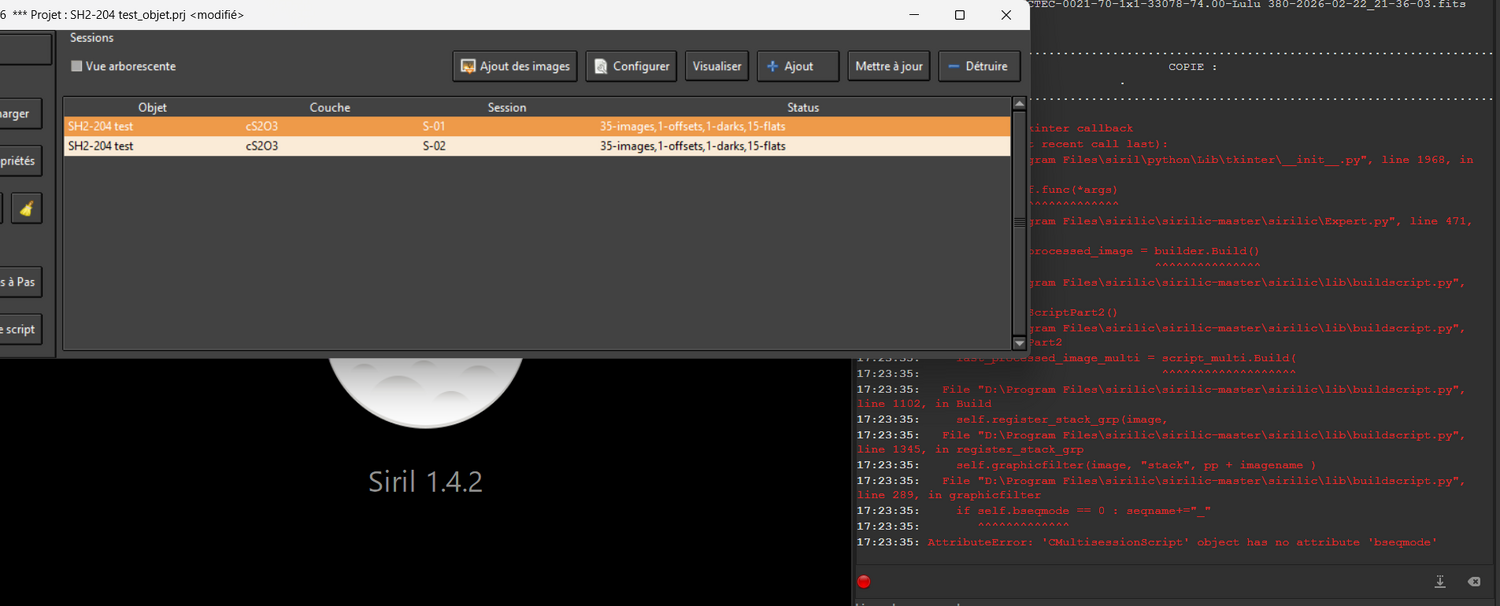Open Ajout des images with picture icon
The image size is (1500, 606).
point(515,66)
